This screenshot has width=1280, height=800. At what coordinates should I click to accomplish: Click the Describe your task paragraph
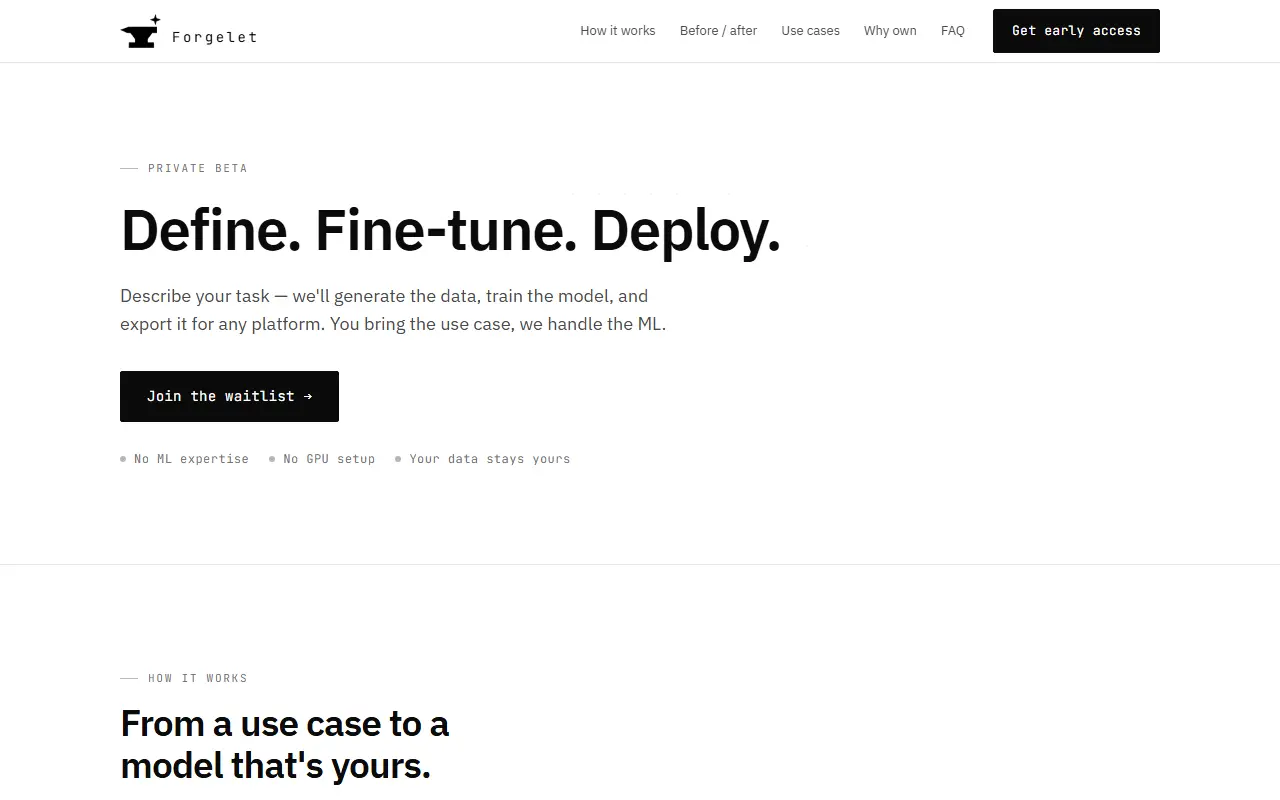coord(393,310)
